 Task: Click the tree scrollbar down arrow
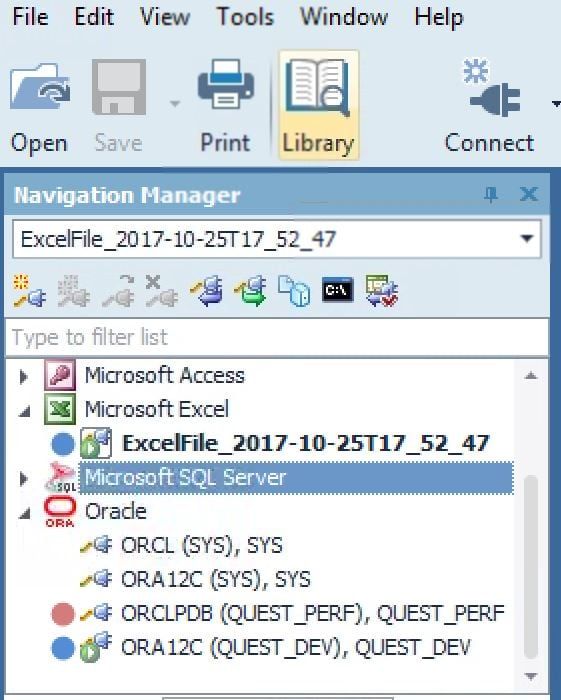[x=531, y=677]
